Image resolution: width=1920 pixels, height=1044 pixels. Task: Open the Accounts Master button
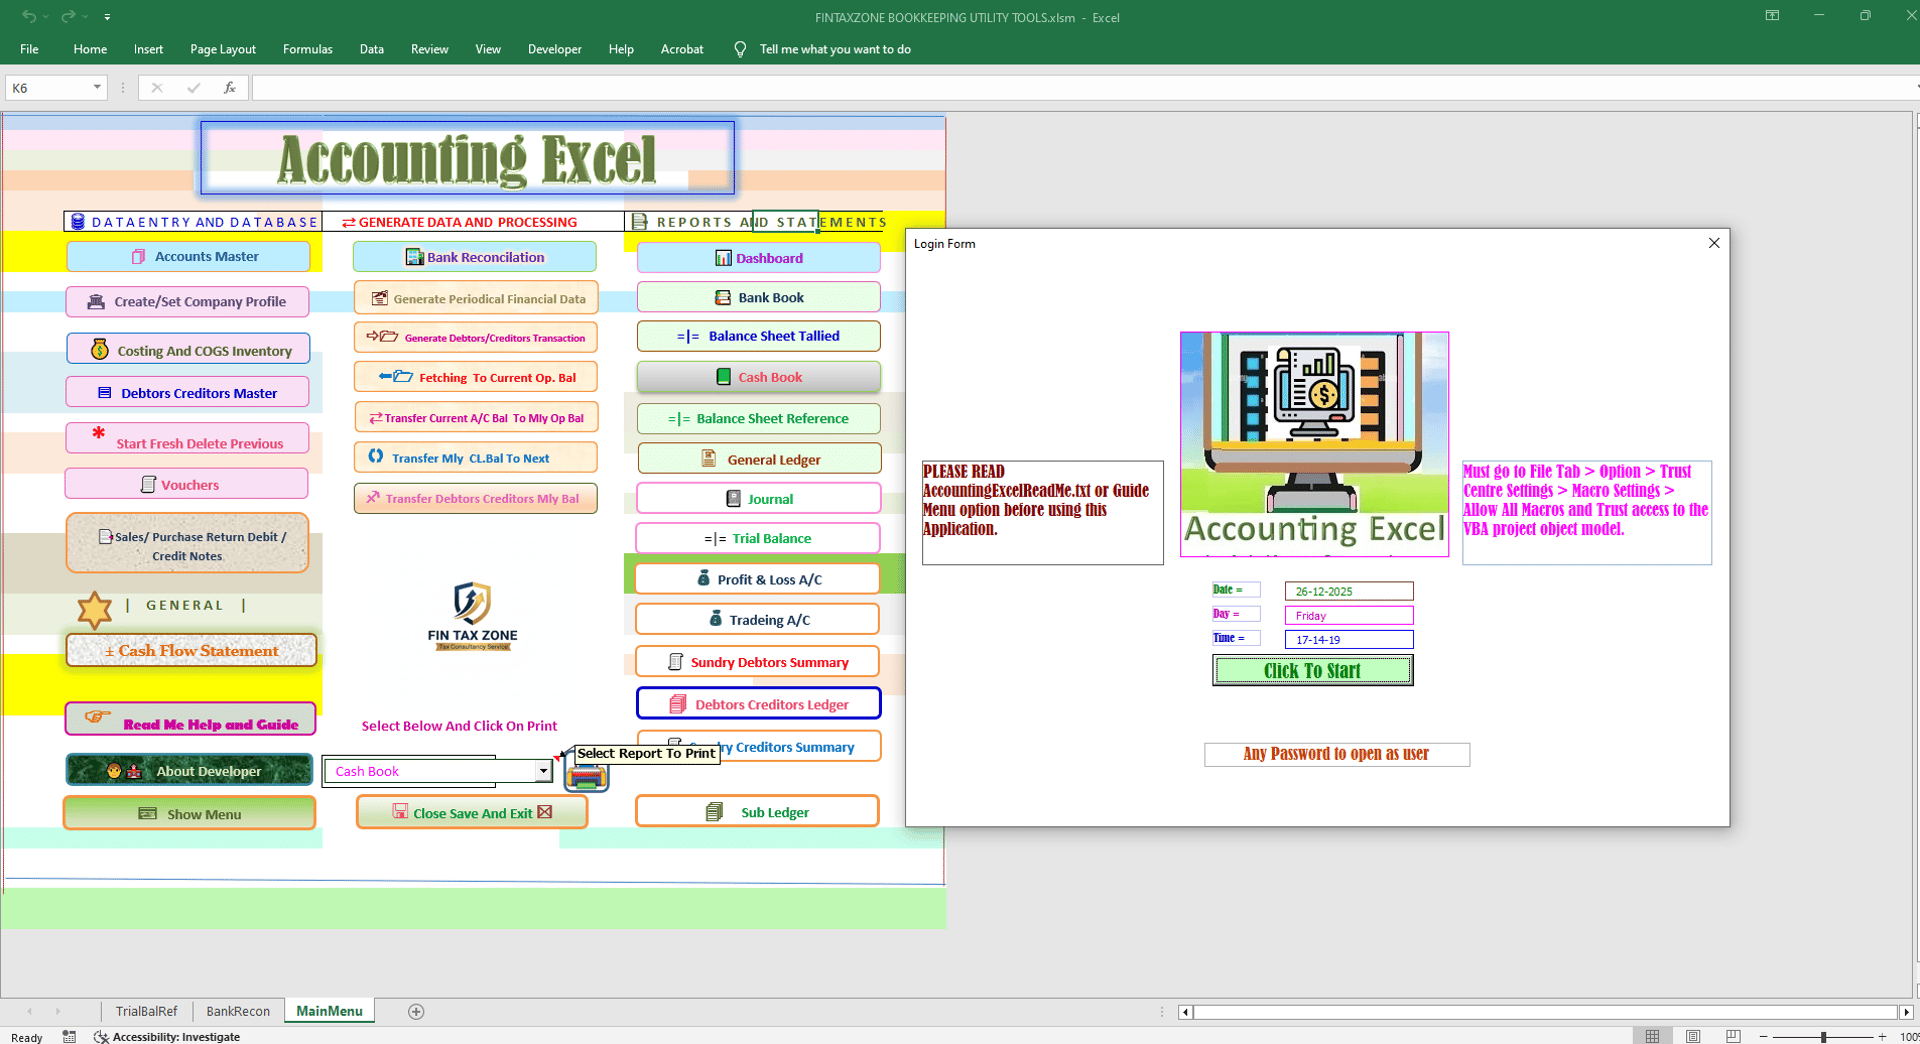pyautogui.click(x=188, y=257)
